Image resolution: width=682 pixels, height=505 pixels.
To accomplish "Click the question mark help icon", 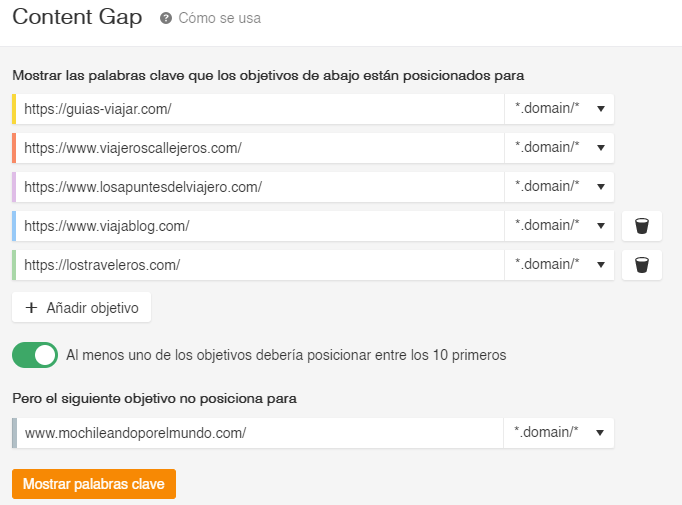I will (166, 18).
